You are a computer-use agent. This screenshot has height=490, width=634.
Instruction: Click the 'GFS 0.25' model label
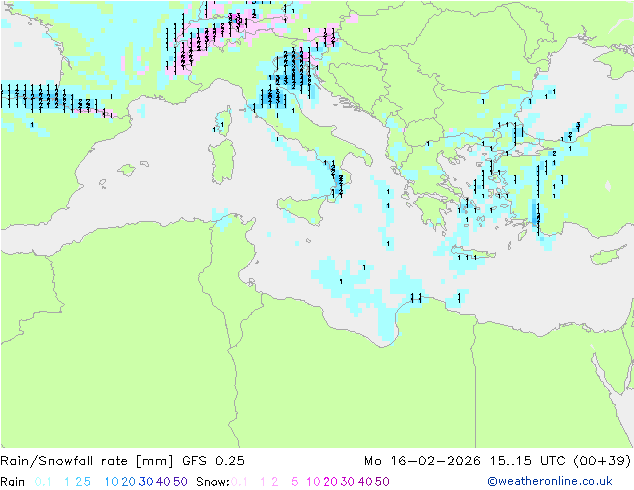click(x=213, y=461)
